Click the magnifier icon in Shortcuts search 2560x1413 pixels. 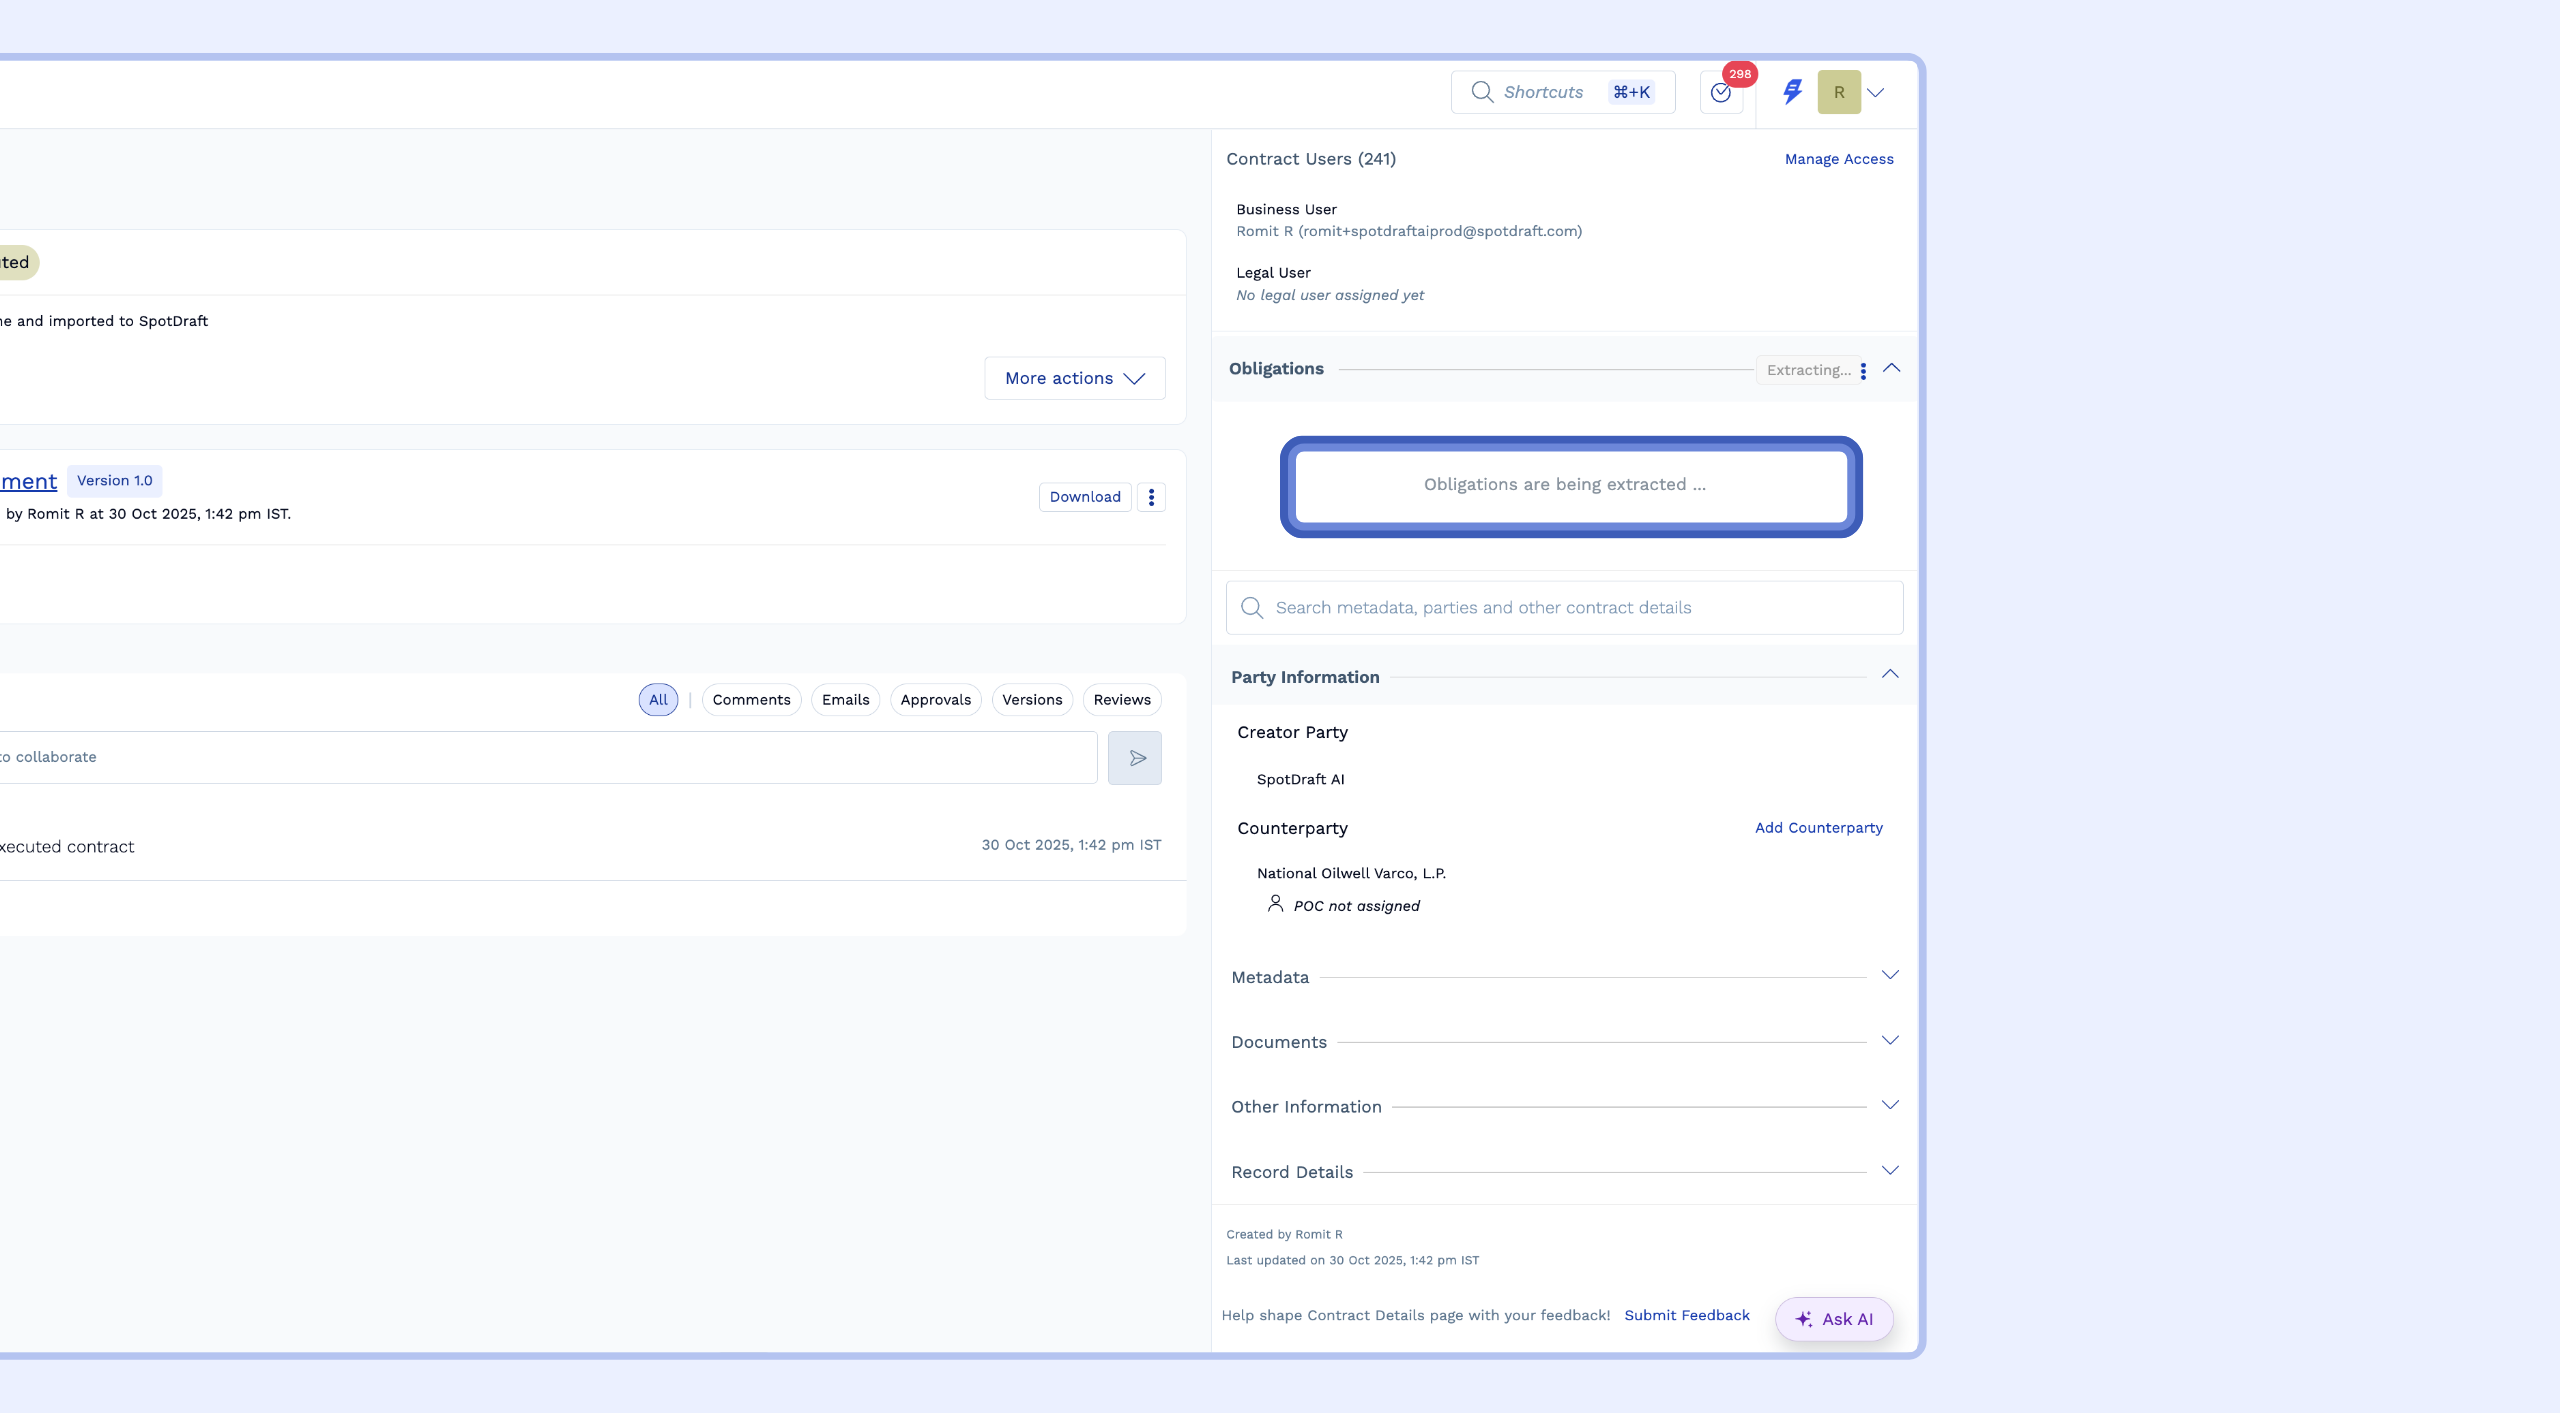pos(1482,92)
